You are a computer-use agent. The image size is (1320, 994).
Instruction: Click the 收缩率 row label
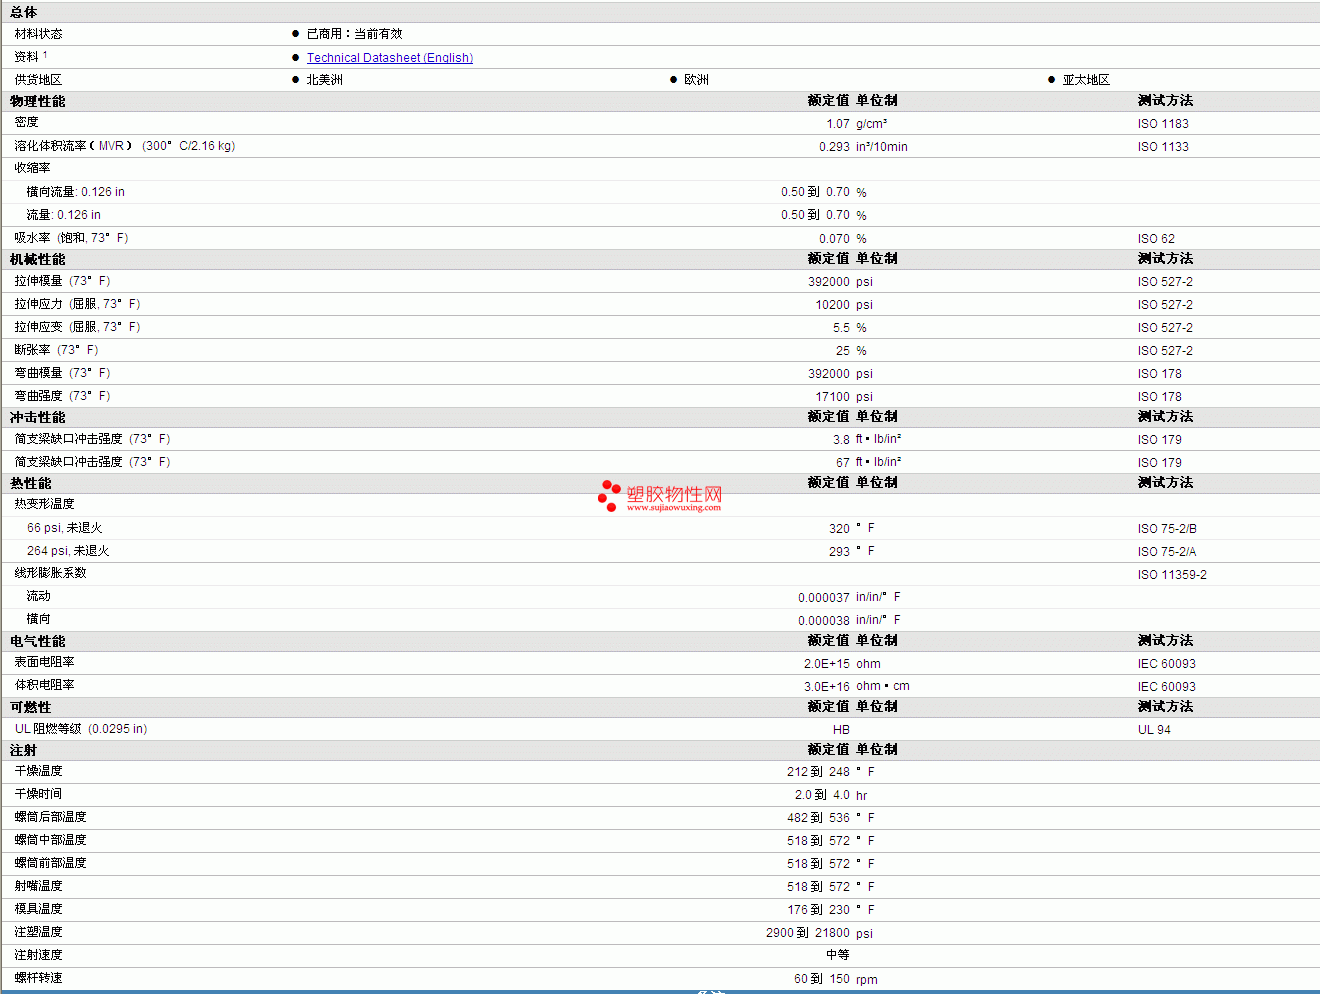point(32,168)
